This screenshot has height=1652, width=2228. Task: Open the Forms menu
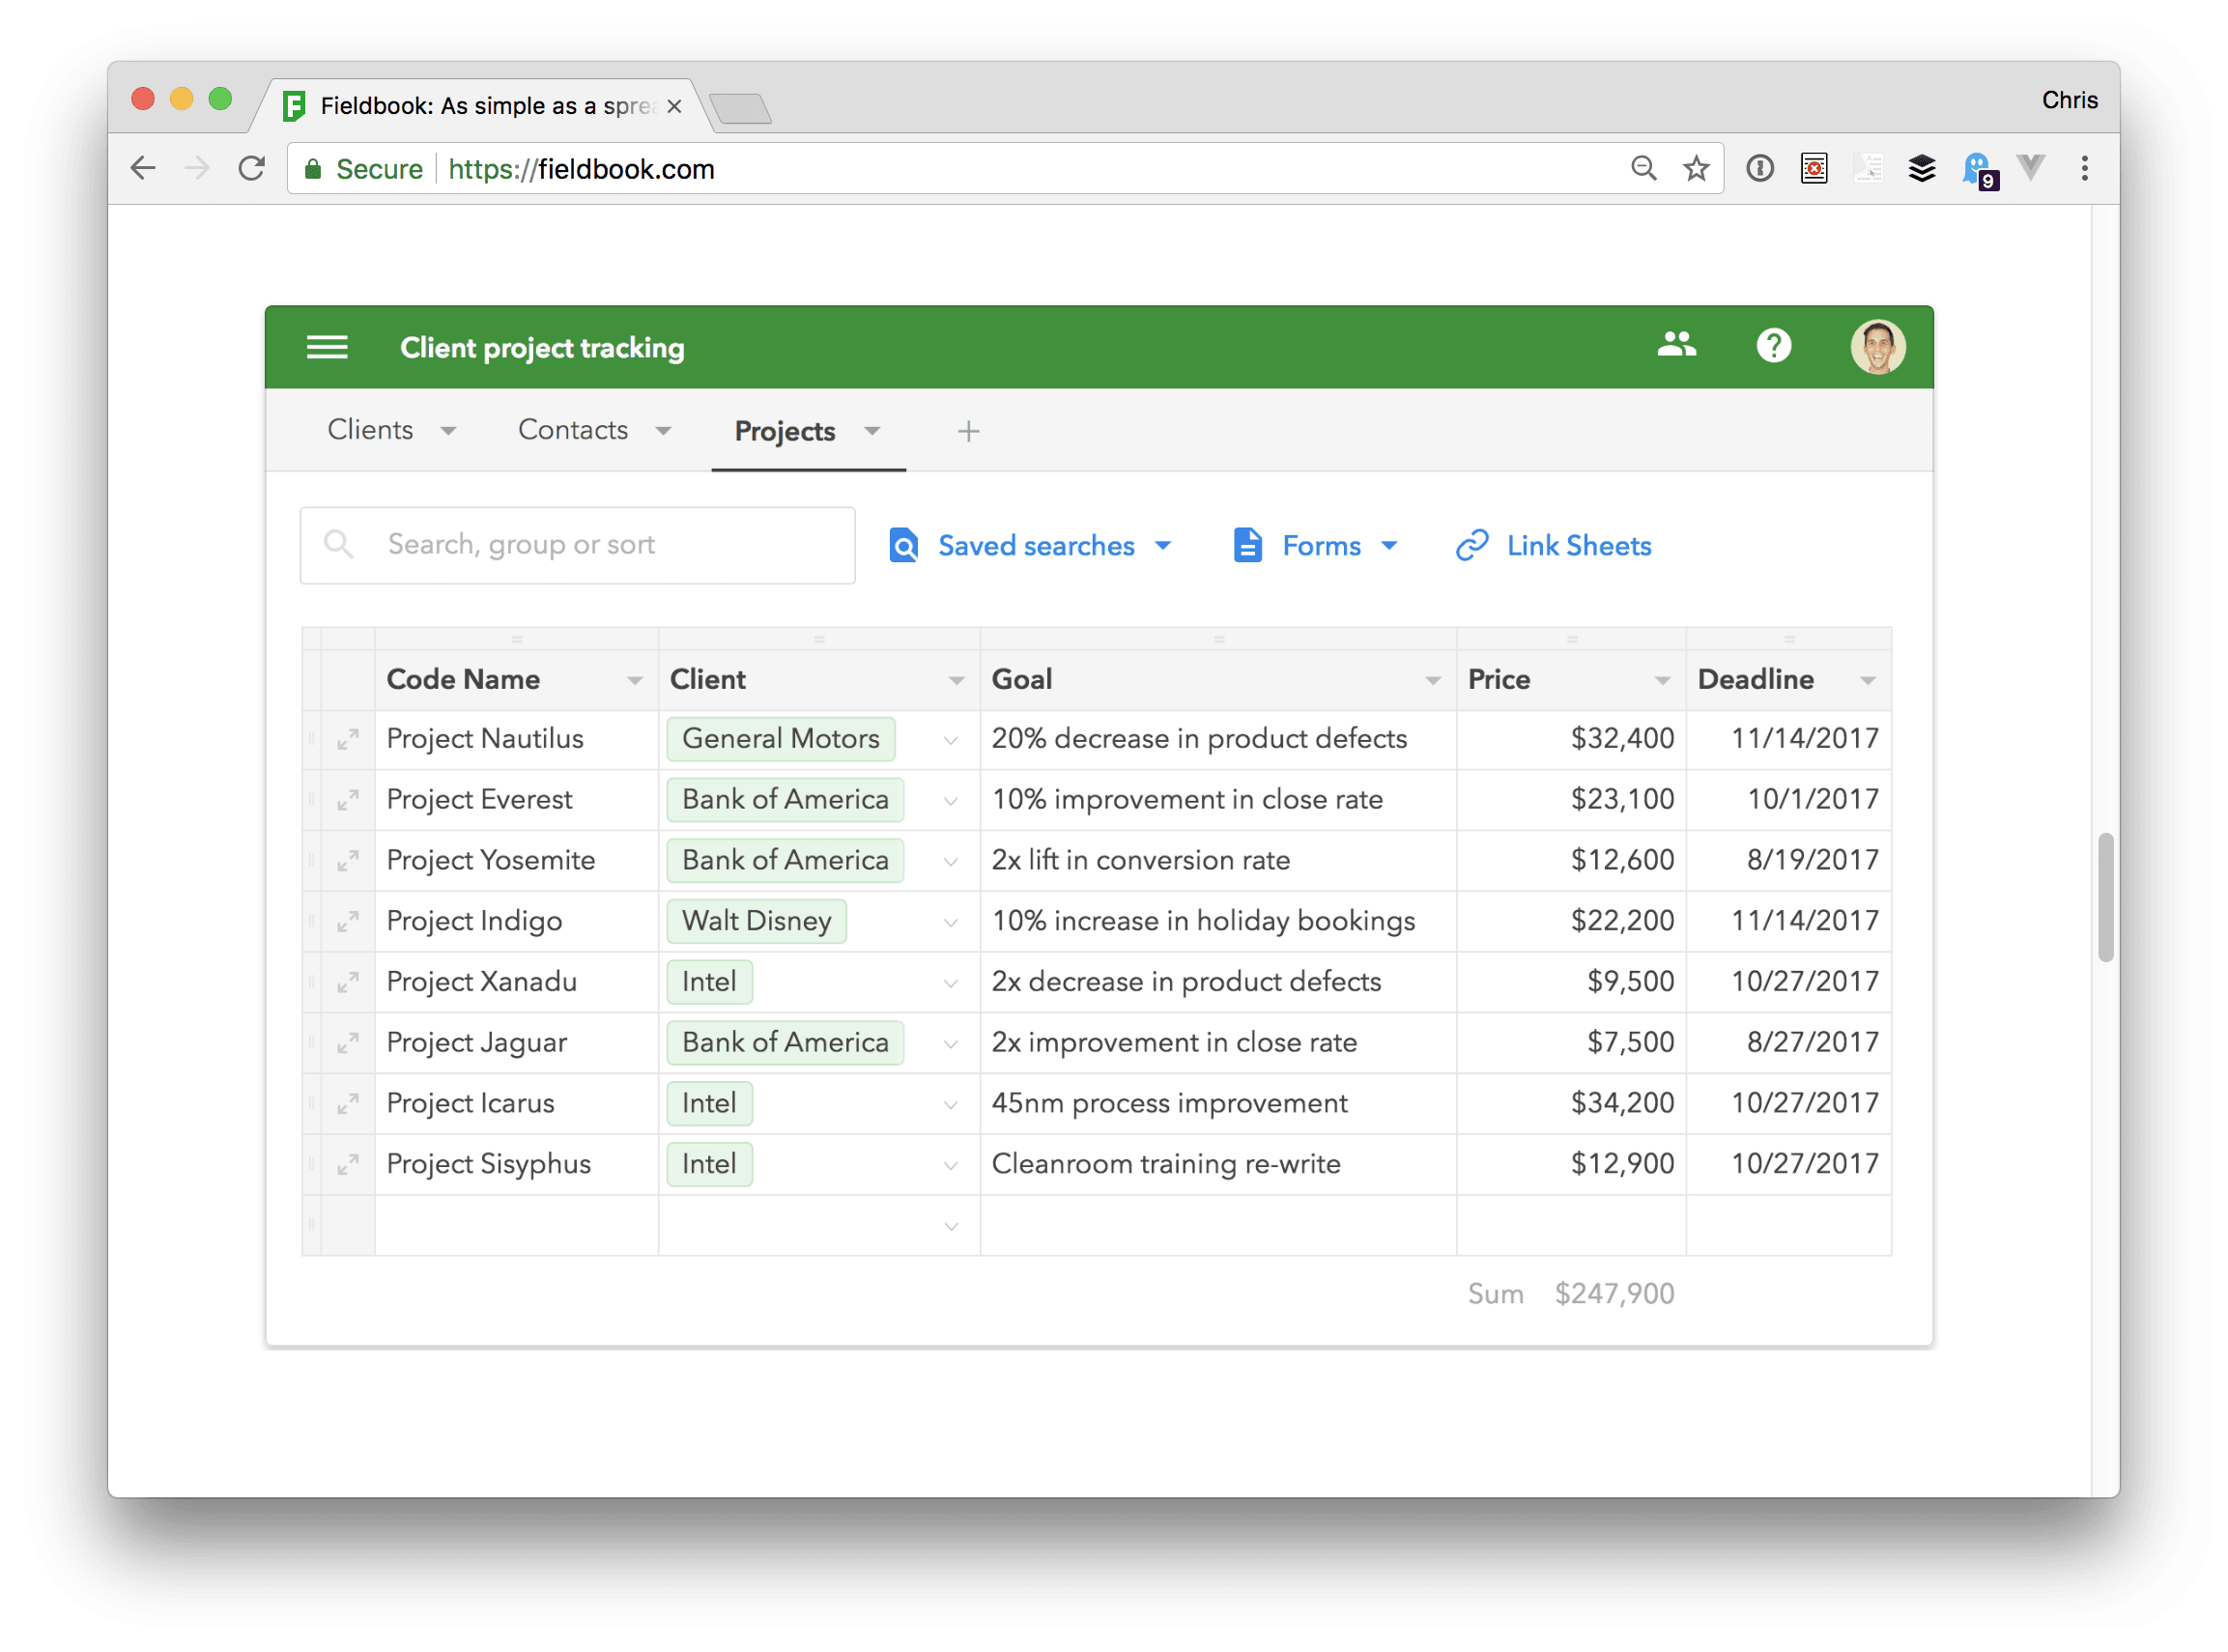pyautogui.click(x=1316, y=546)
